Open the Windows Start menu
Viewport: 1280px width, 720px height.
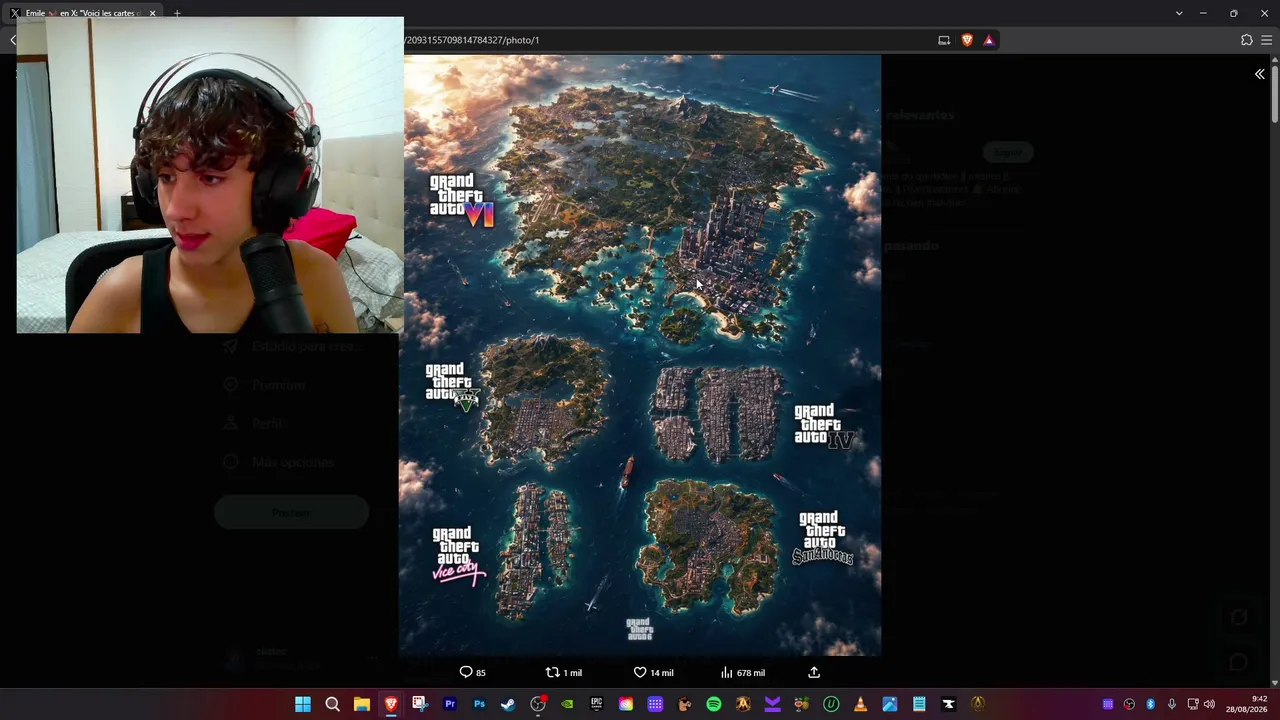pyautogui.click(x=303, y=704)
